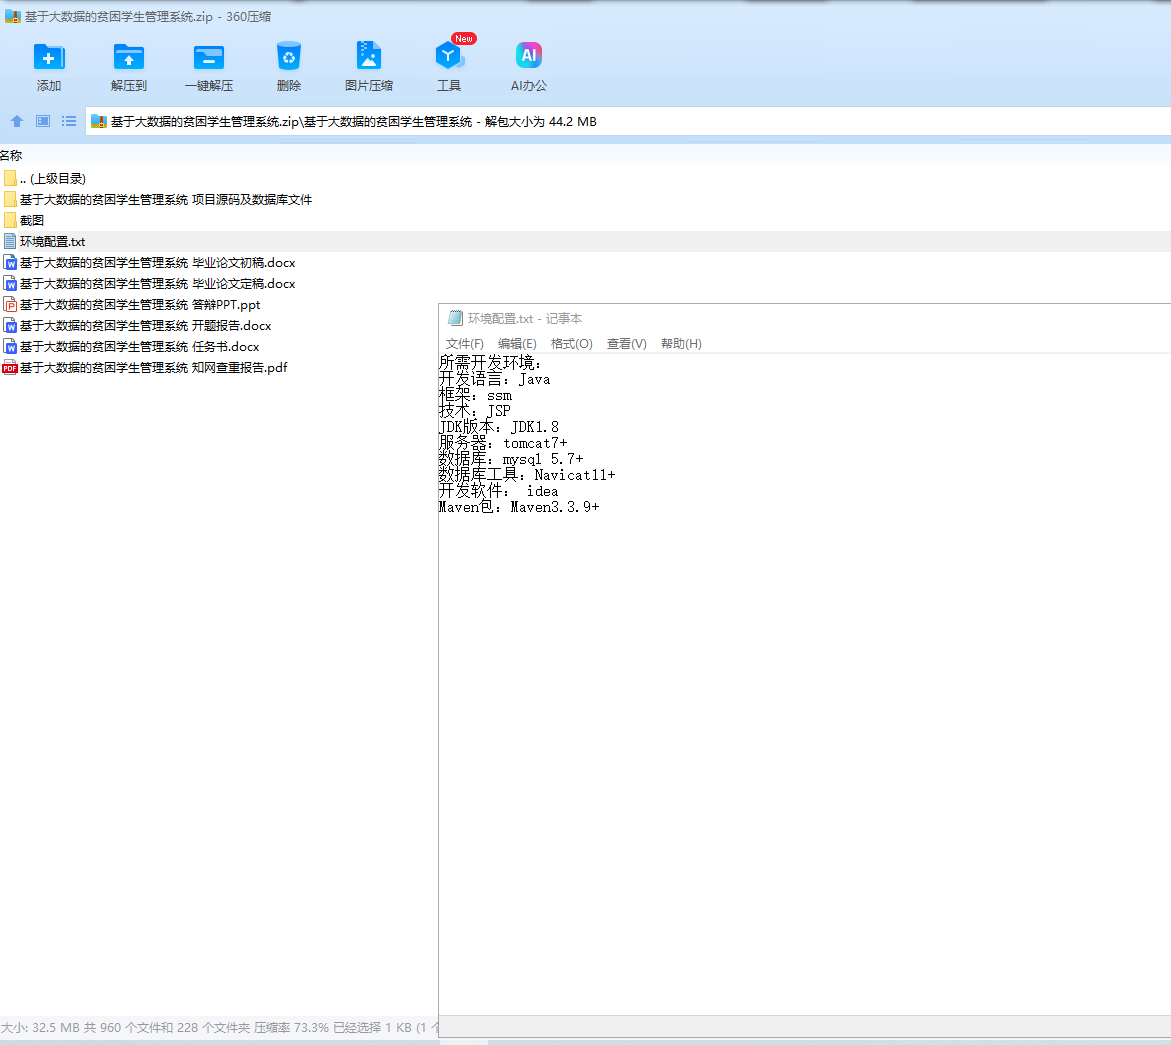Viewport: 1171px width, 1045px height.
Task: Click the 名称 column header
Action: click(x=11, y=155)
